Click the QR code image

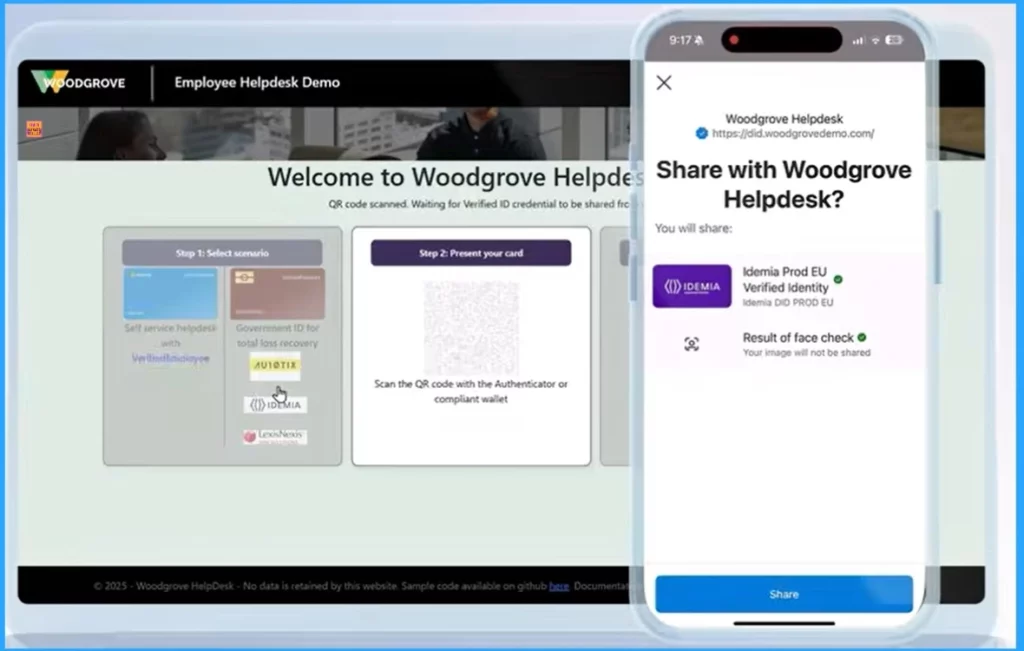(x=471, y=327)
